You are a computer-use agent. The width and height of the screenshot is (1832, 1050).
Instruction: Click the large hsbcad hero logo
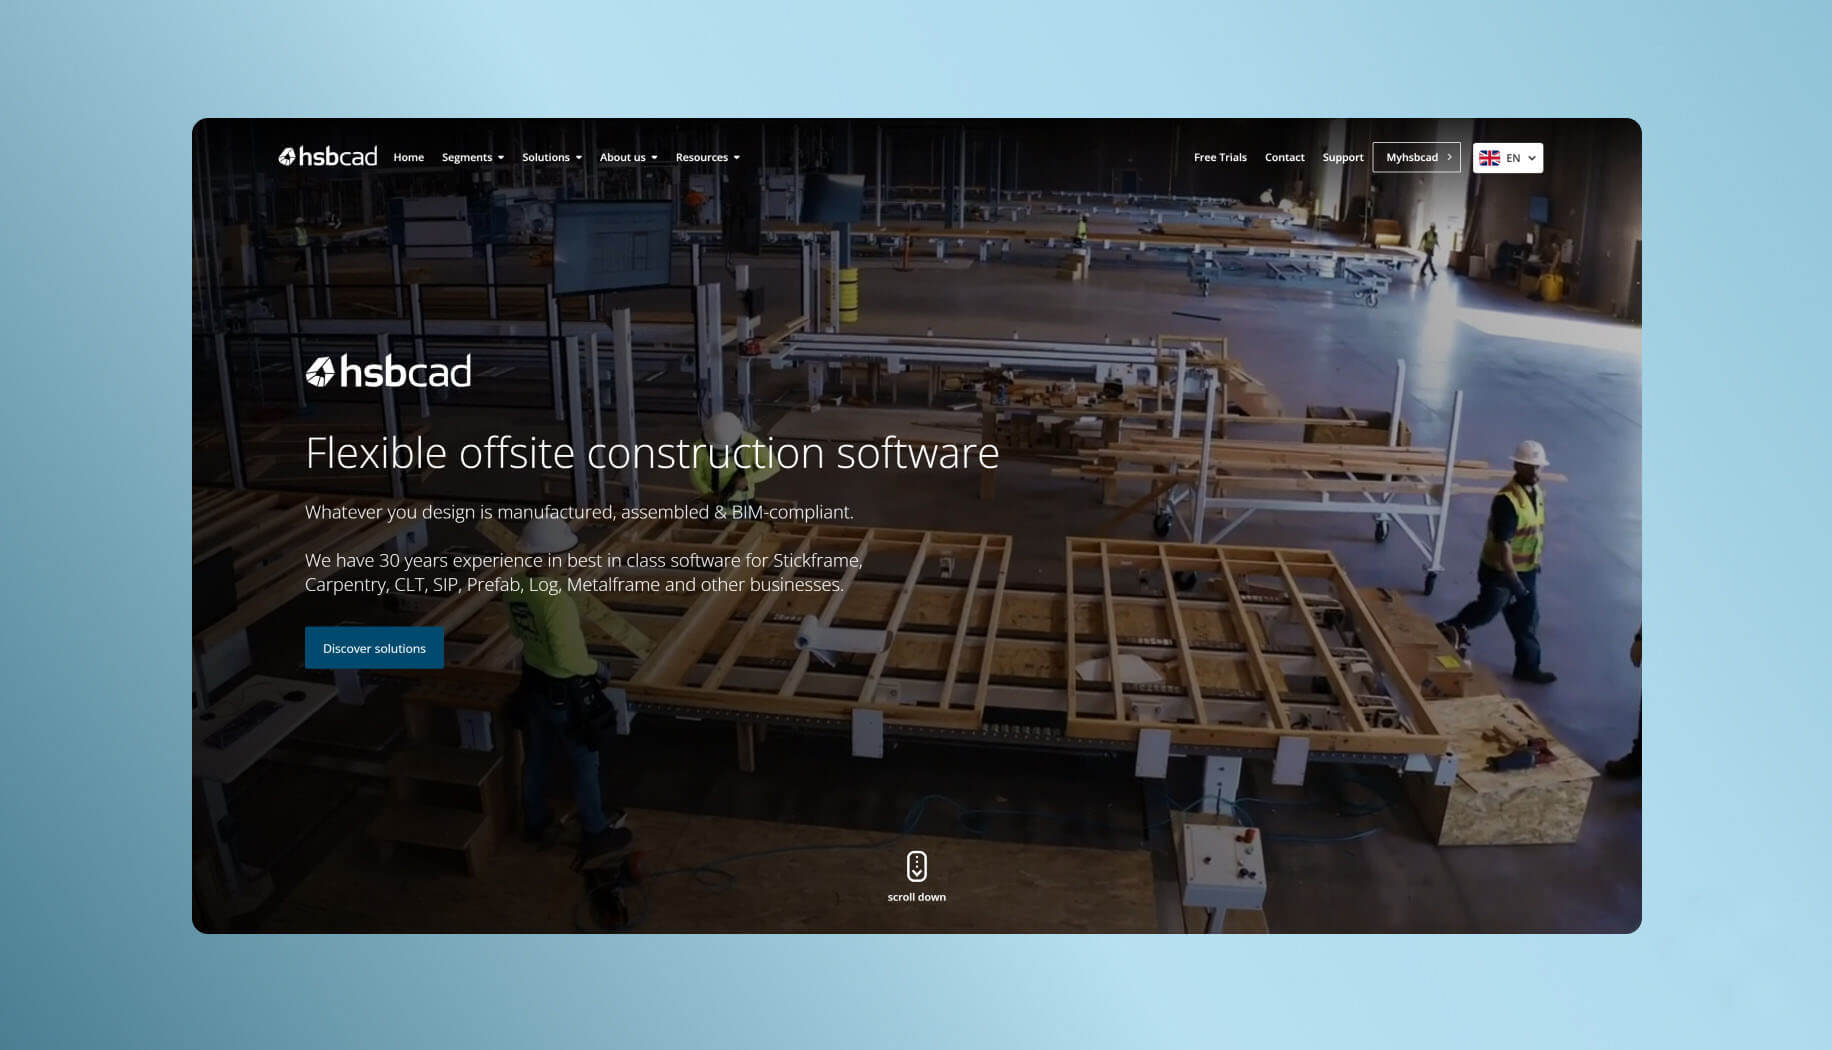coord(388,372)
